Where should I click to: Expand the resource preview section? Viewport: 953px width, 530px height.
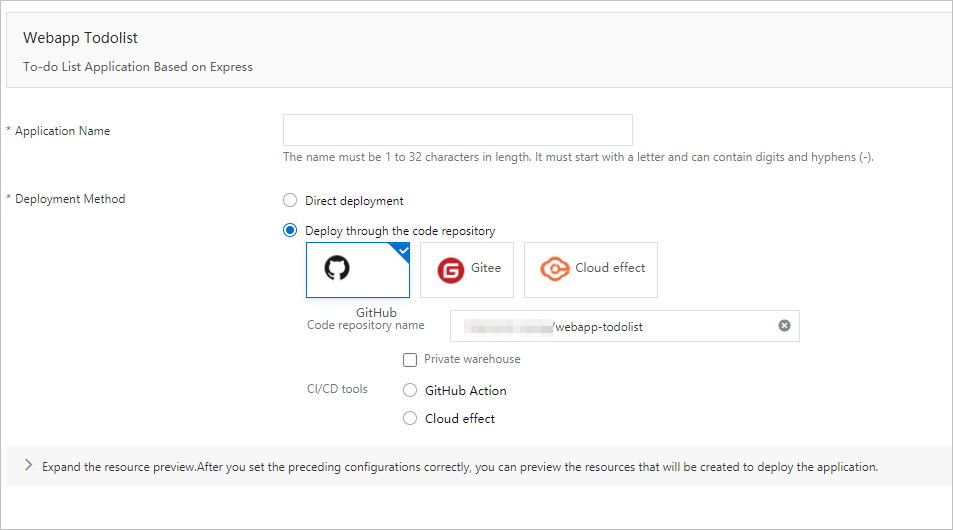tap(28, 466)
